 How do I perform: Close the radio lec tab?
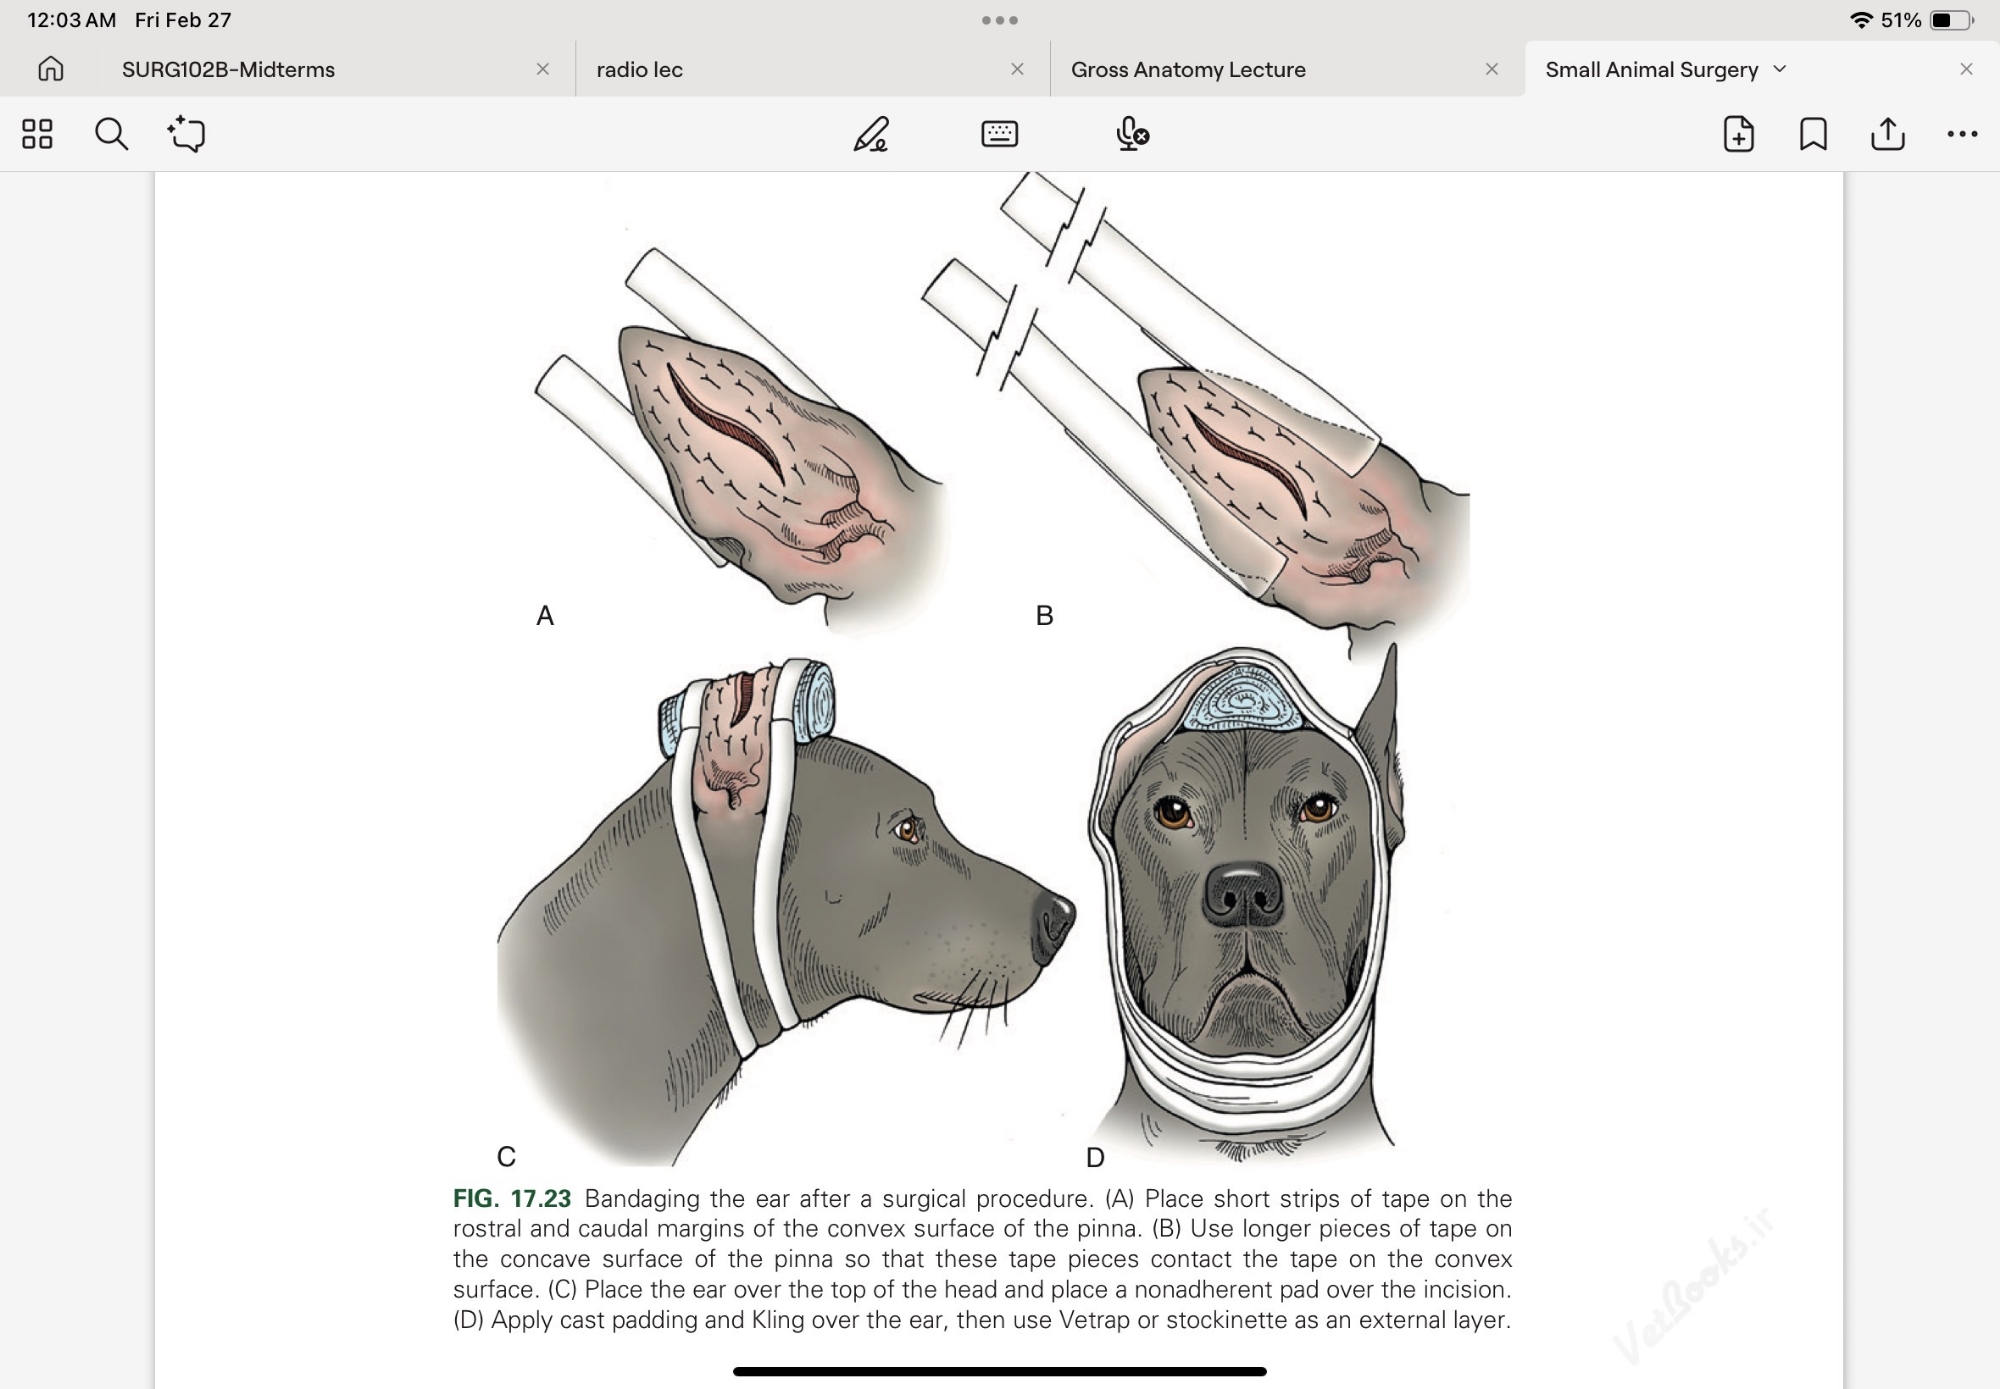point(1017,69)
